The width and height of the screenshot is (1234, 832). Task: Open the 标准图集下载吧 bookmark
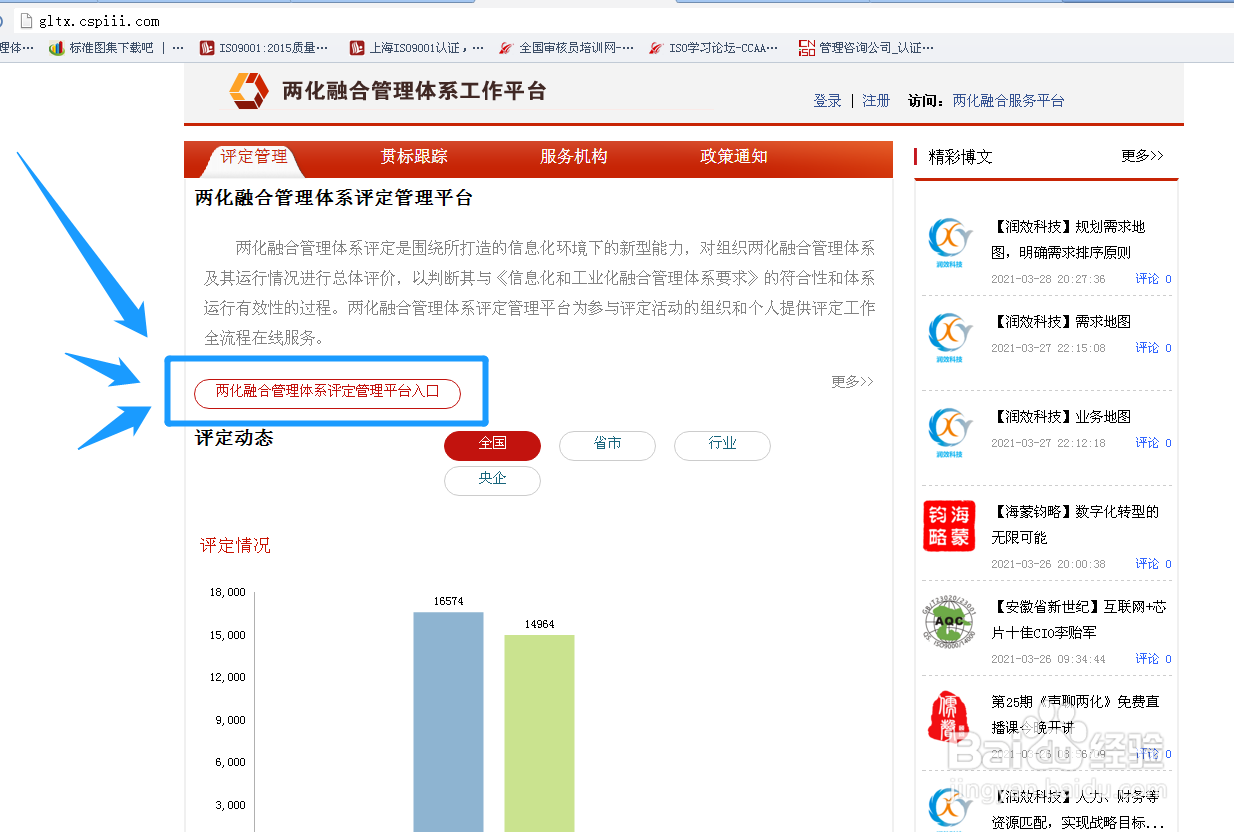coord(102,47)
